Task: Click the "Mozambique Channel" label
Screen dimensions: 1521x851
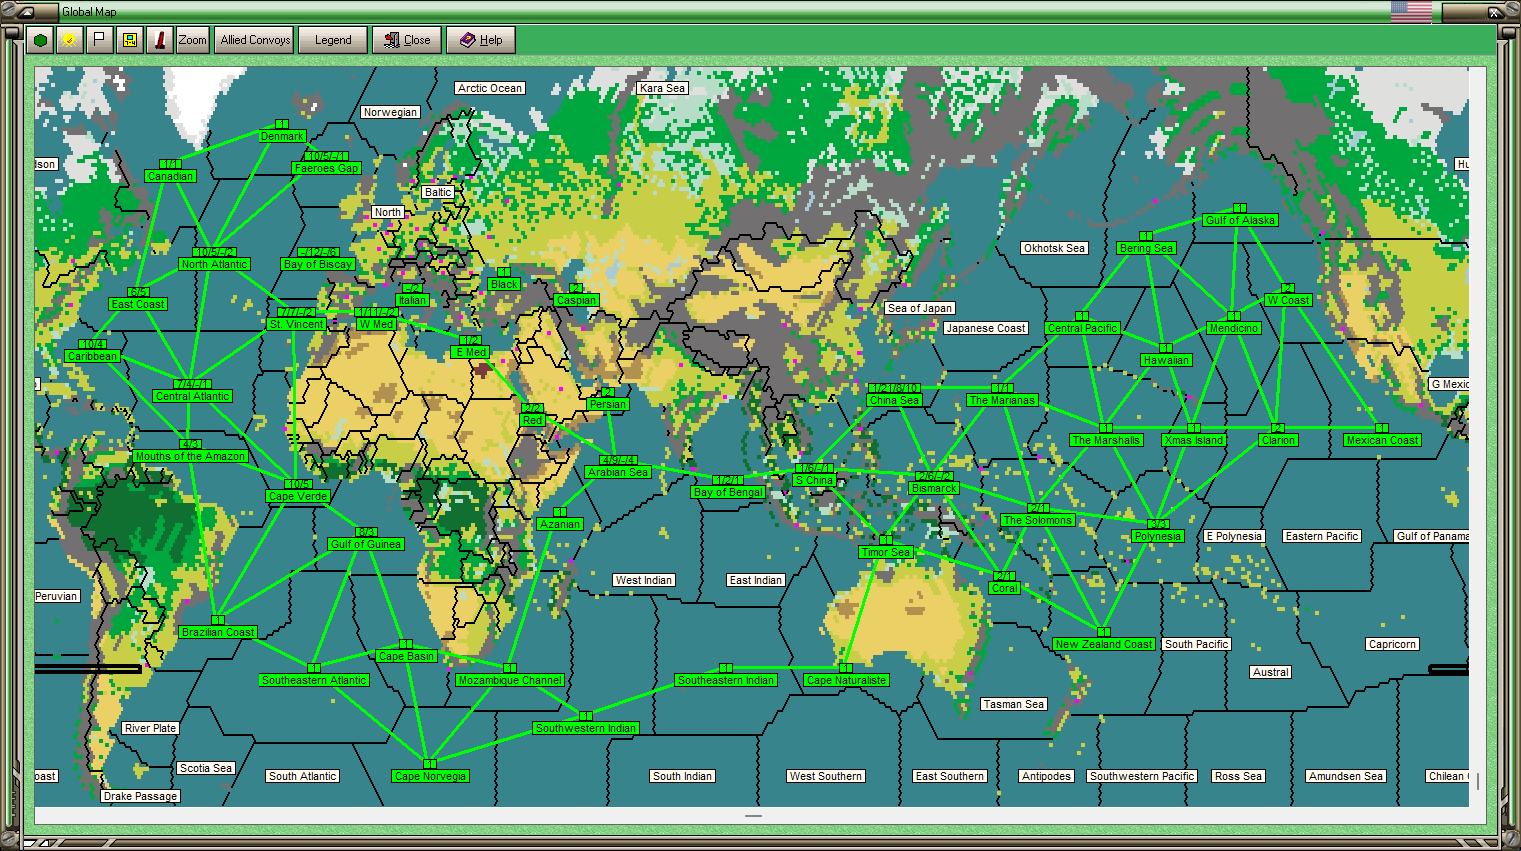Action: [x=510, y=680]
